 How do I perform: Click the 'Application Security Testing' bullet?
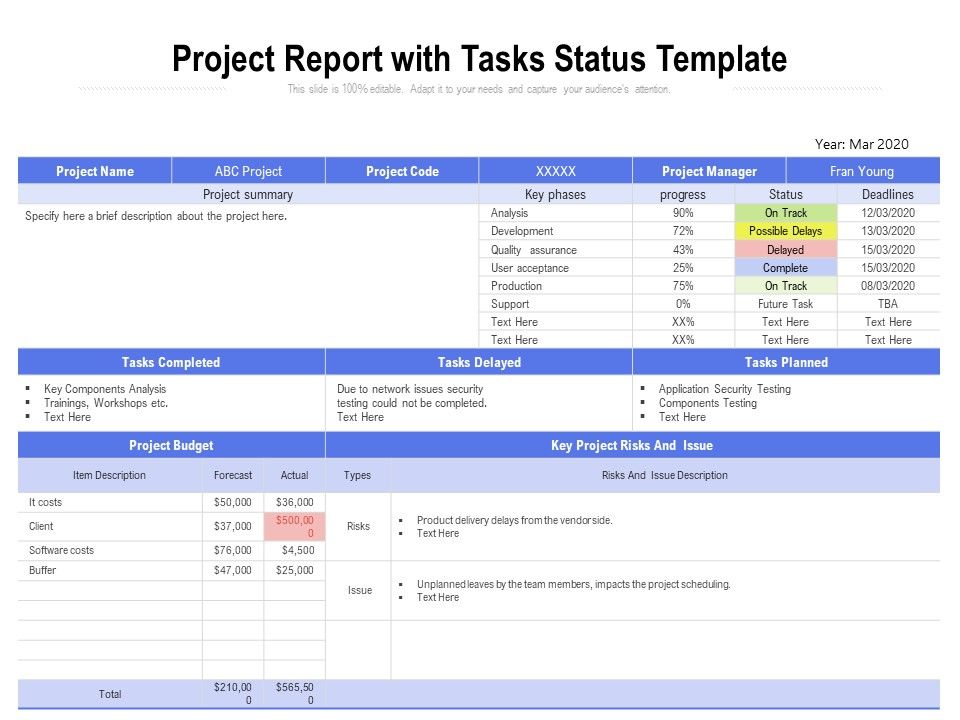724,389
